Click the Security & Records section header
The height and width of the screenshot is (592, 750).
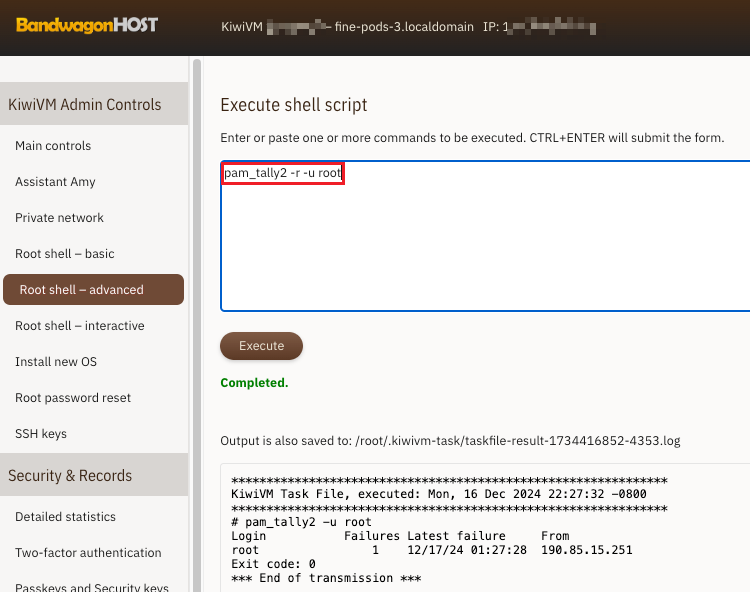click(70, 475)
